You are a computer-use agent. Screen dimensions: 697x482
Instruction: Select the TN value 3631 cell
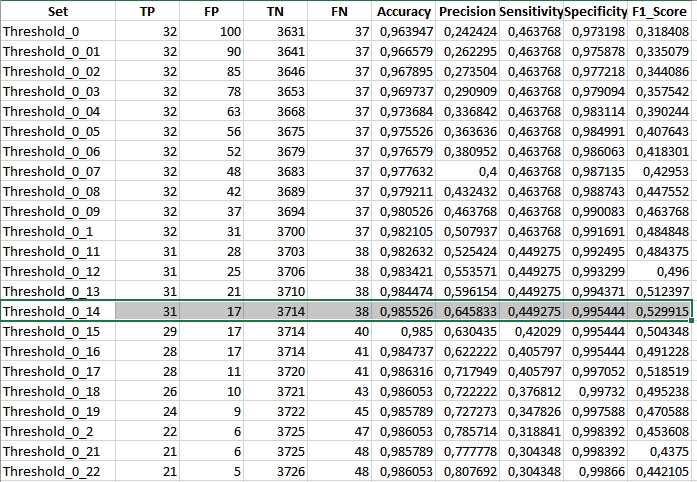click(x=288, y=31)
